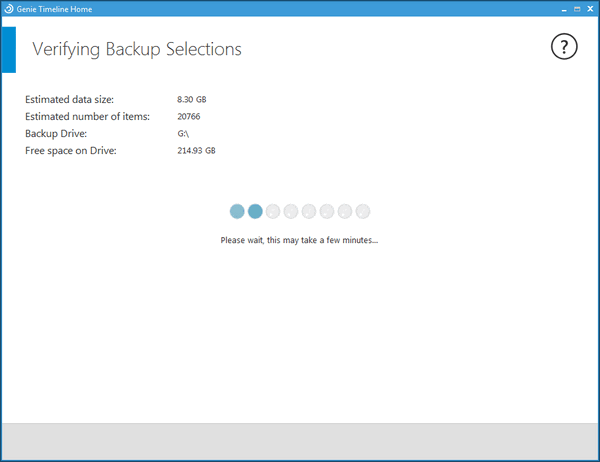Click the 'Genie Timeline Home' window title
Screen dimensions: 600x462
(54, 9)
